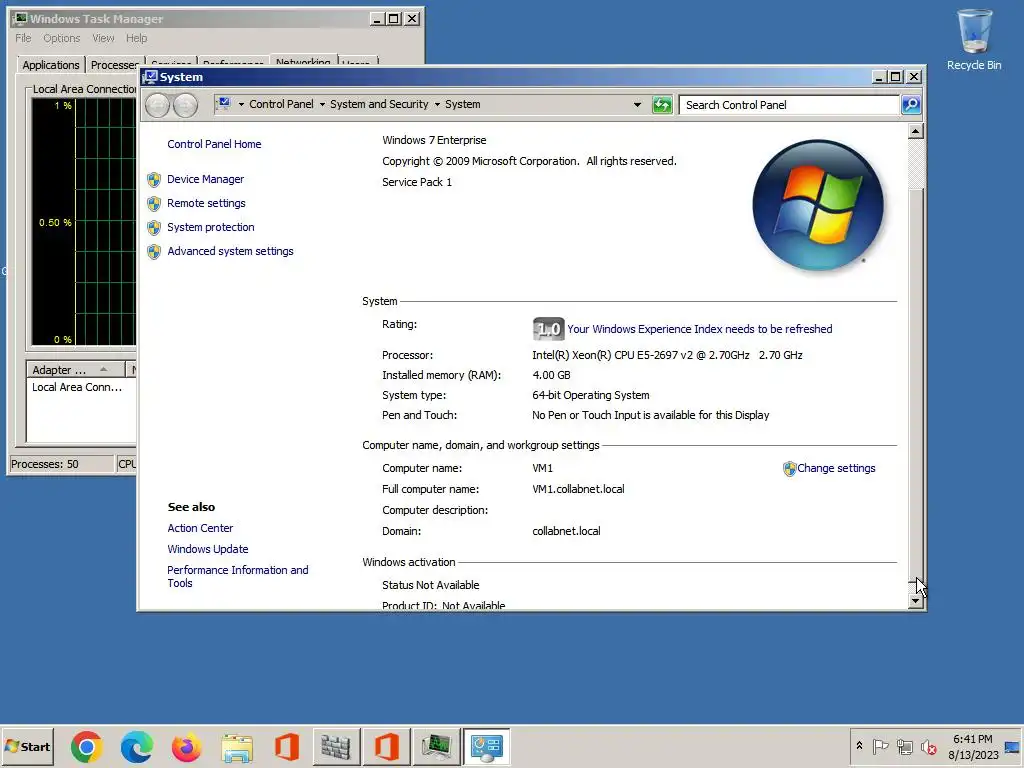Open the address bar history dropdown
Image resolution: width=1024 pixels, height=768 pixels.
(x=637, y=104)
